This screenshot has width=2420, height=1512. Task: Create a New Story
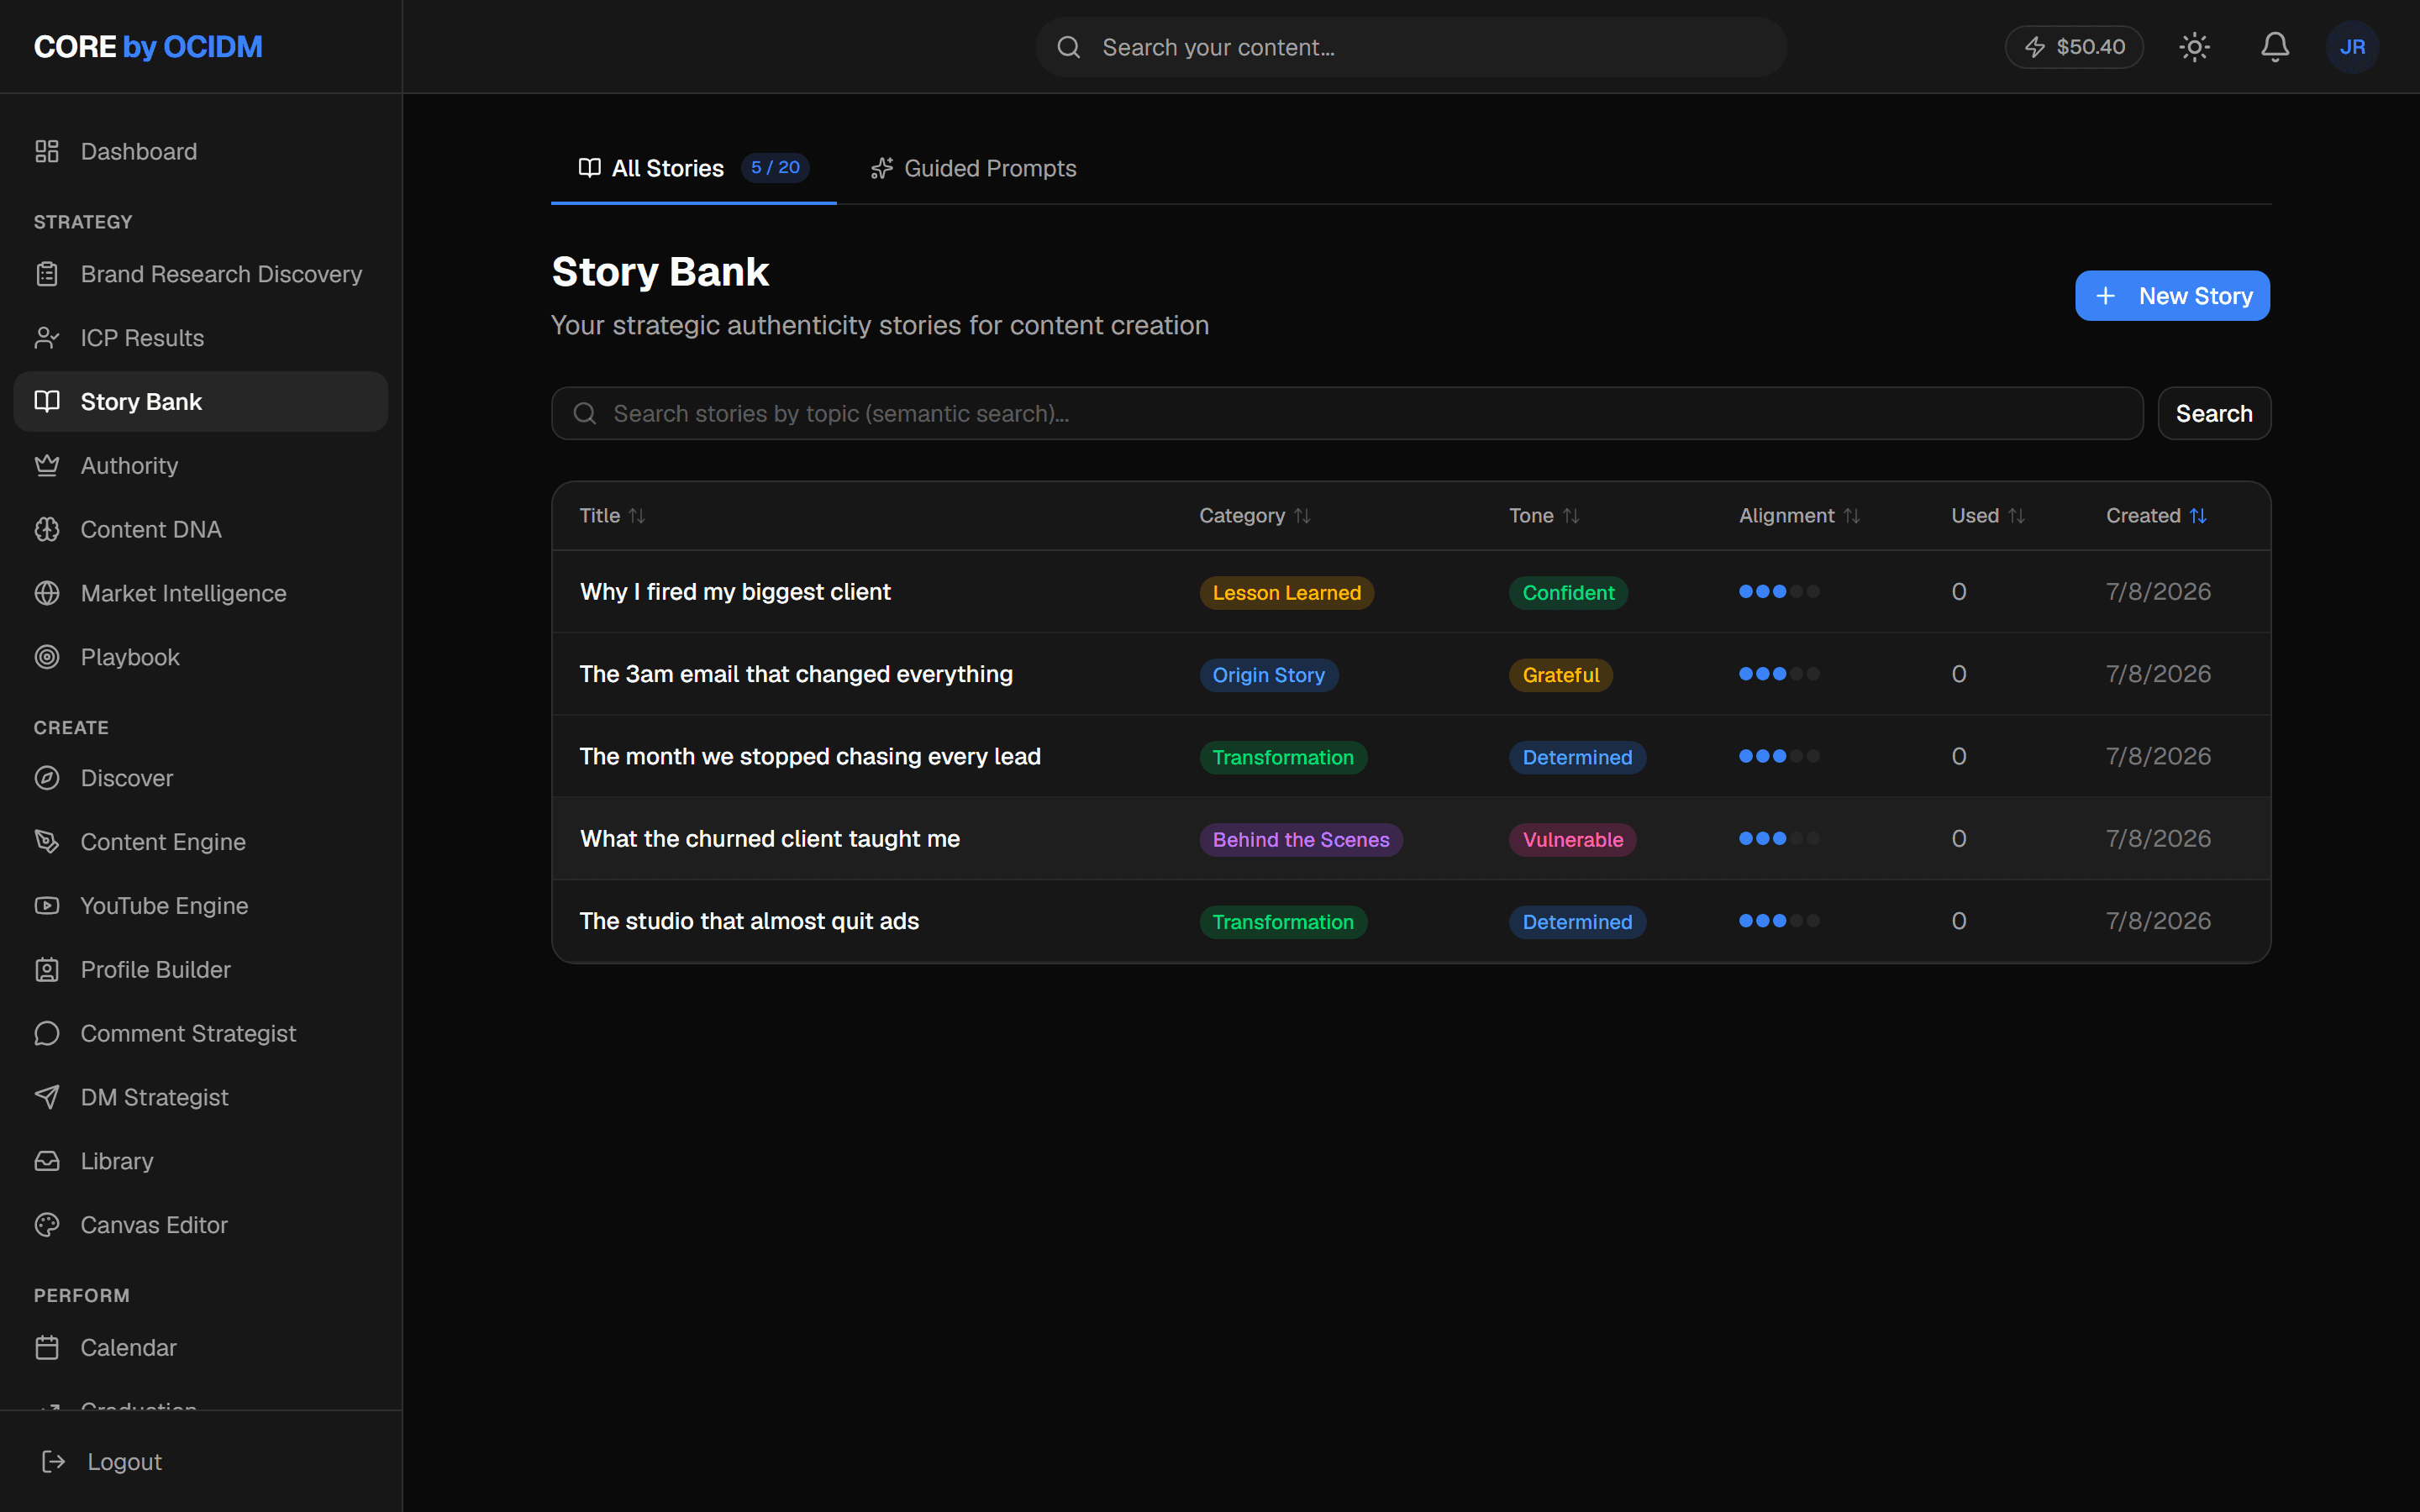(2172, 296)
